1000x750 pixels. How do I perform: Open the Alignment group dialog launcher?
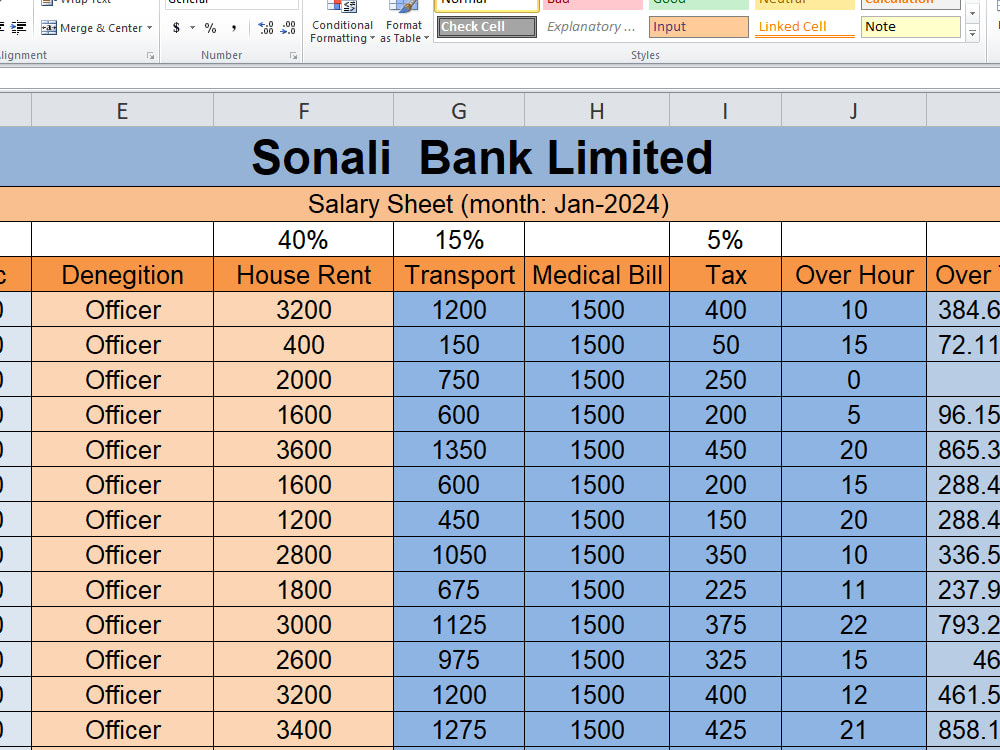pos(151,56)
